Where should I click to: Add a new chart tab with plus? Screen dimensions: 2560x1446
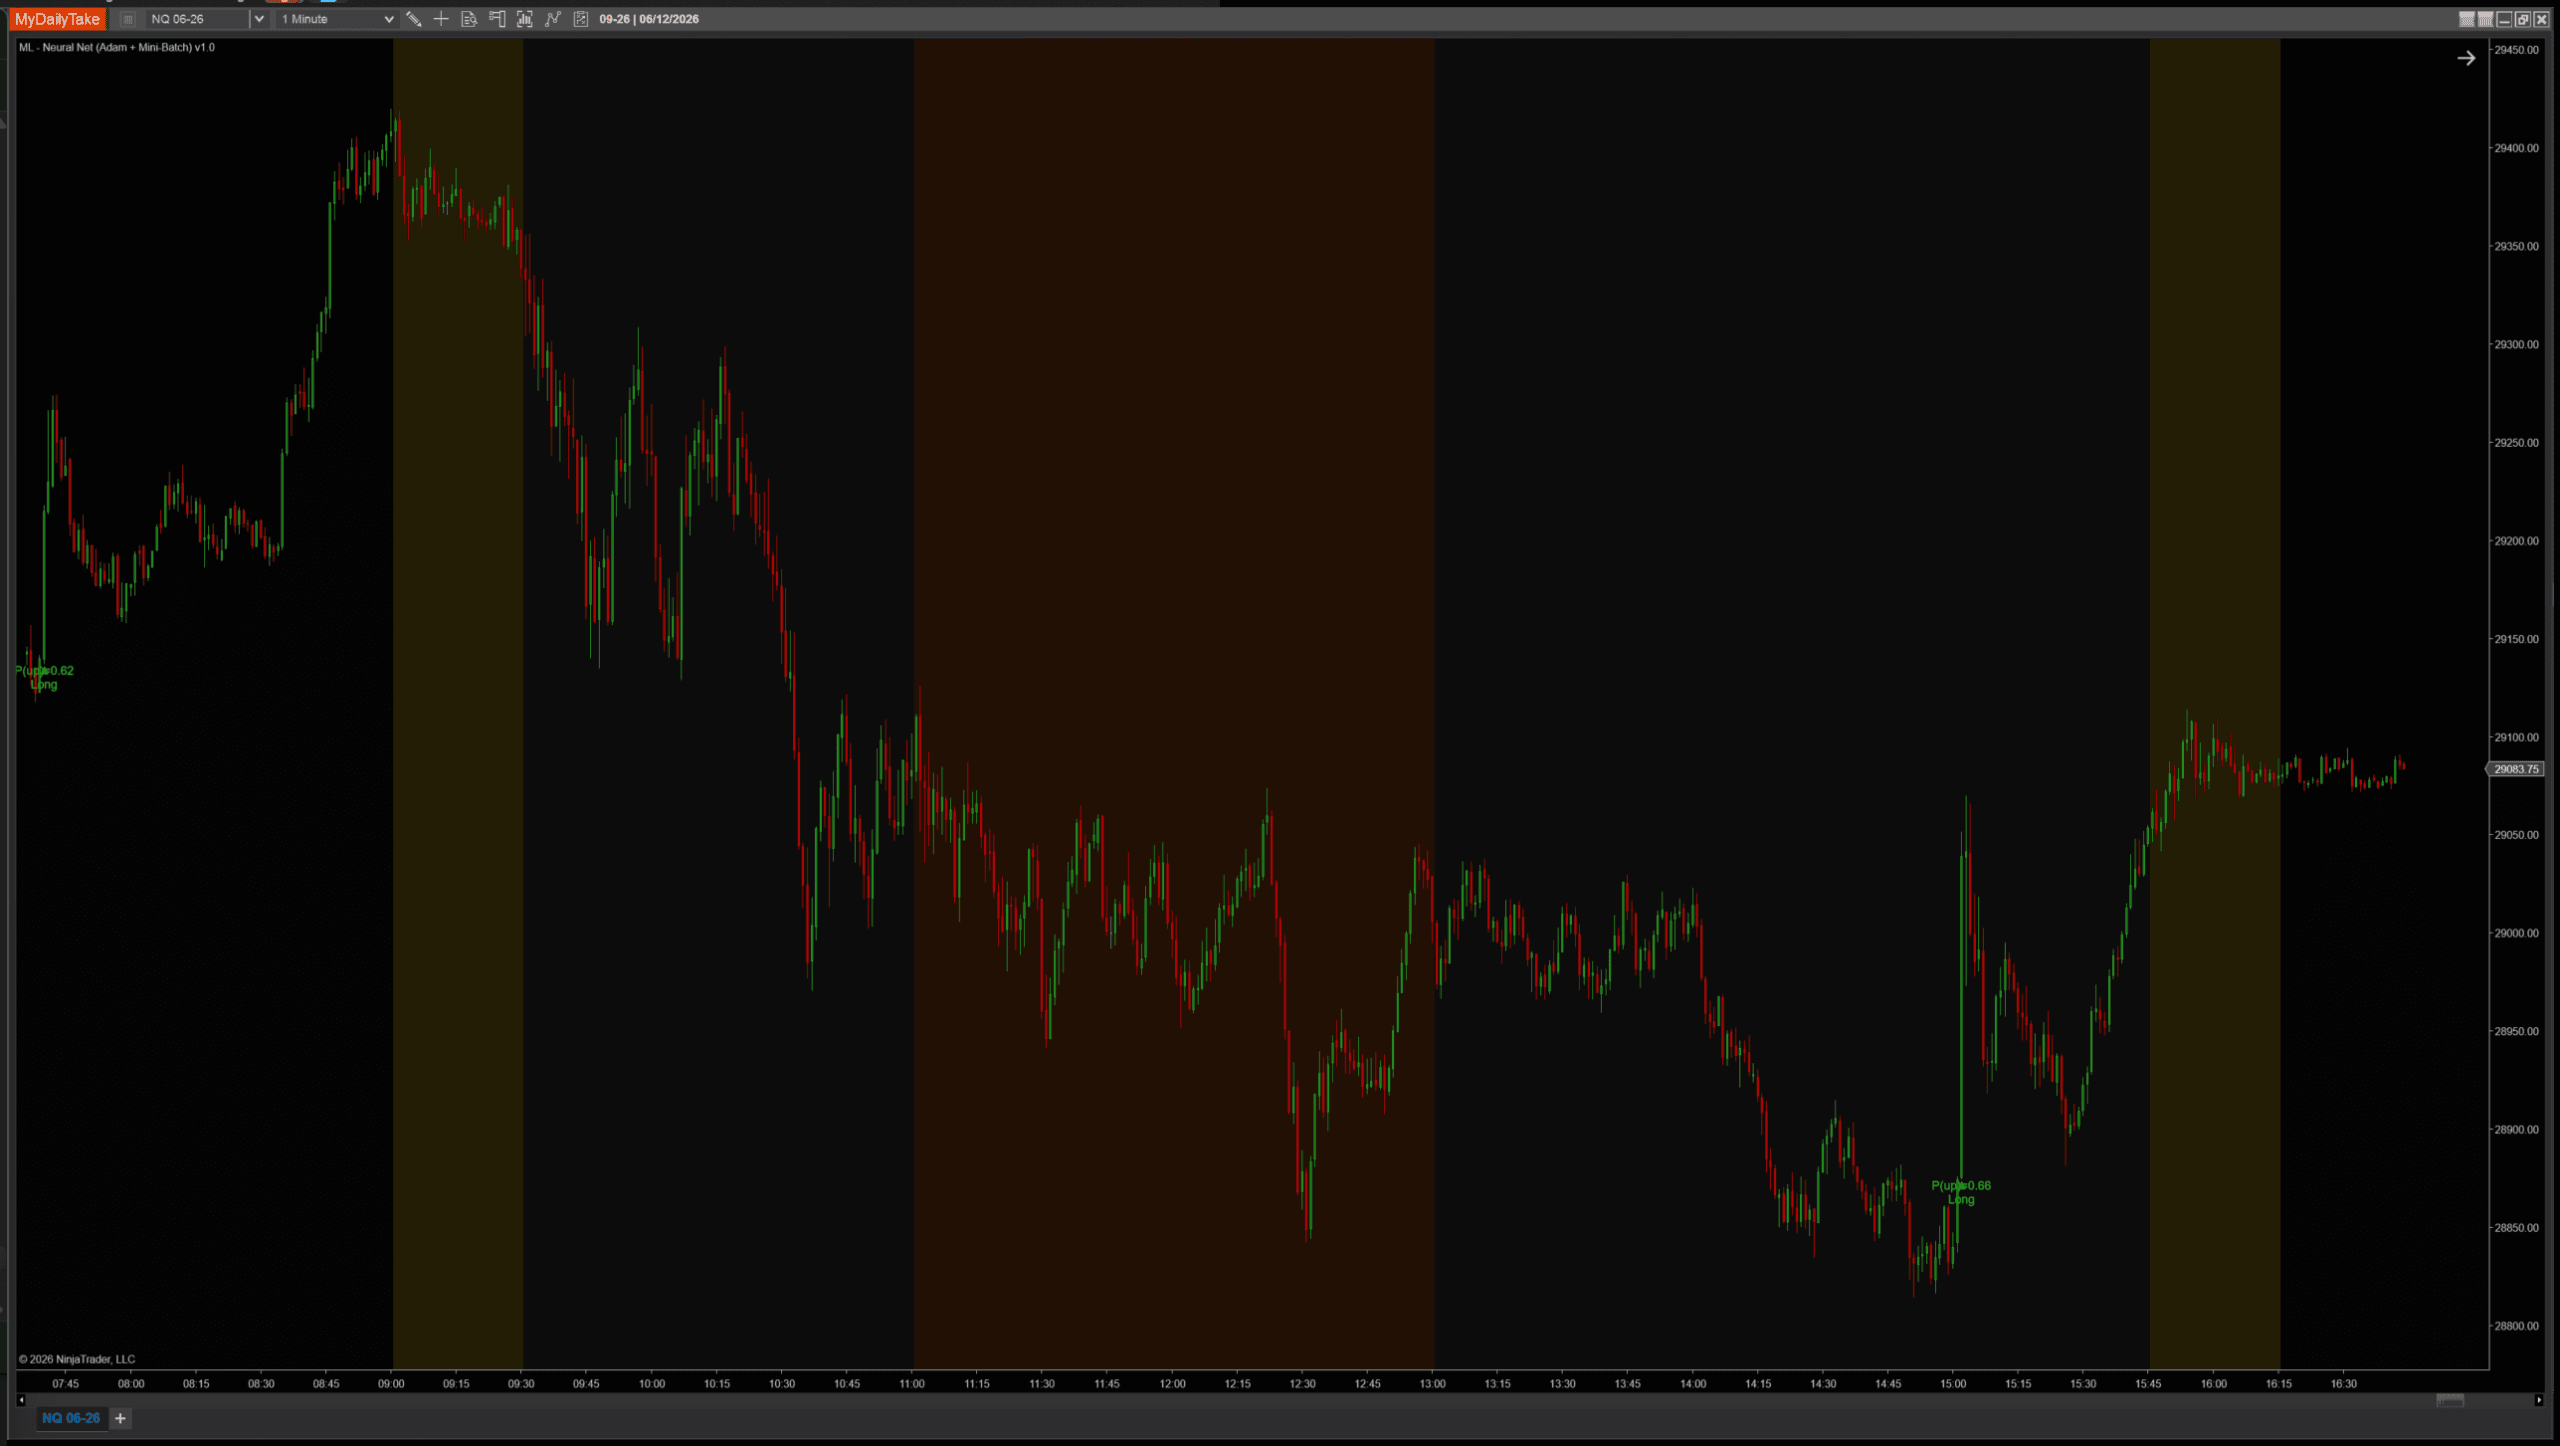click(x=120, y=1418)
